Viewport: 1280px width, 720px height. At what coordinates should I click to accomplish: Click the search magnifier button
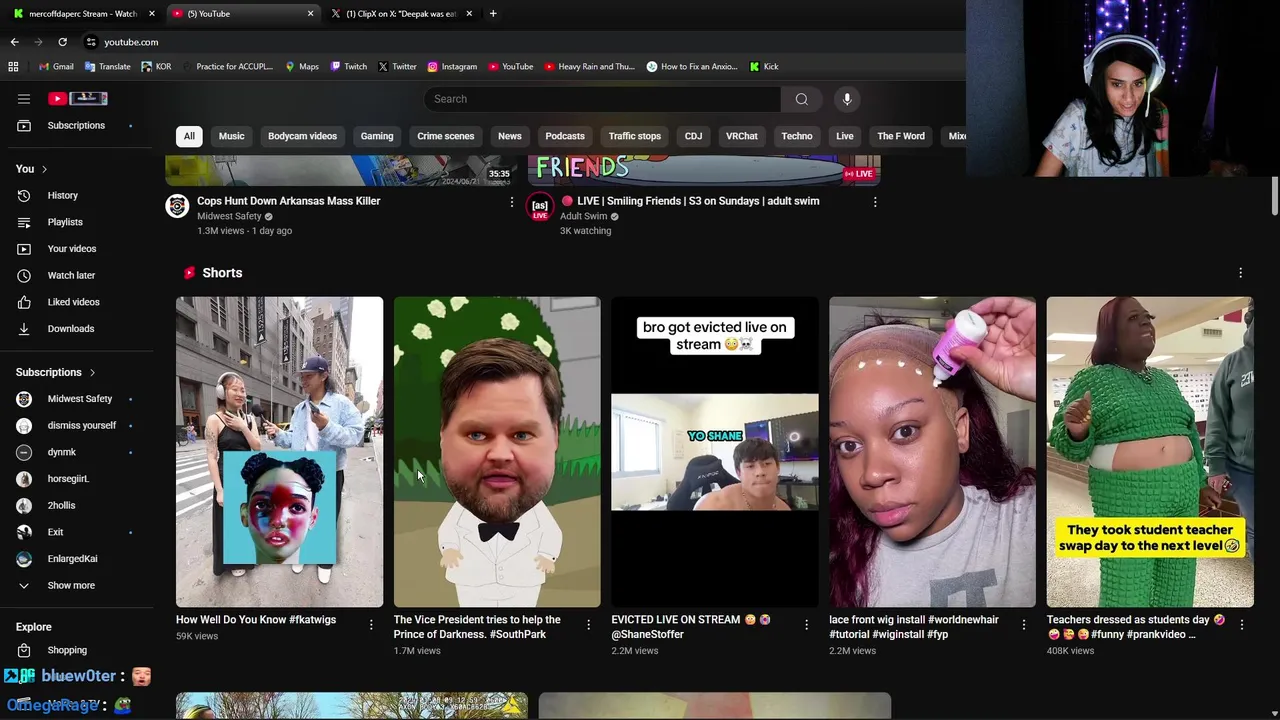[801, 99]
